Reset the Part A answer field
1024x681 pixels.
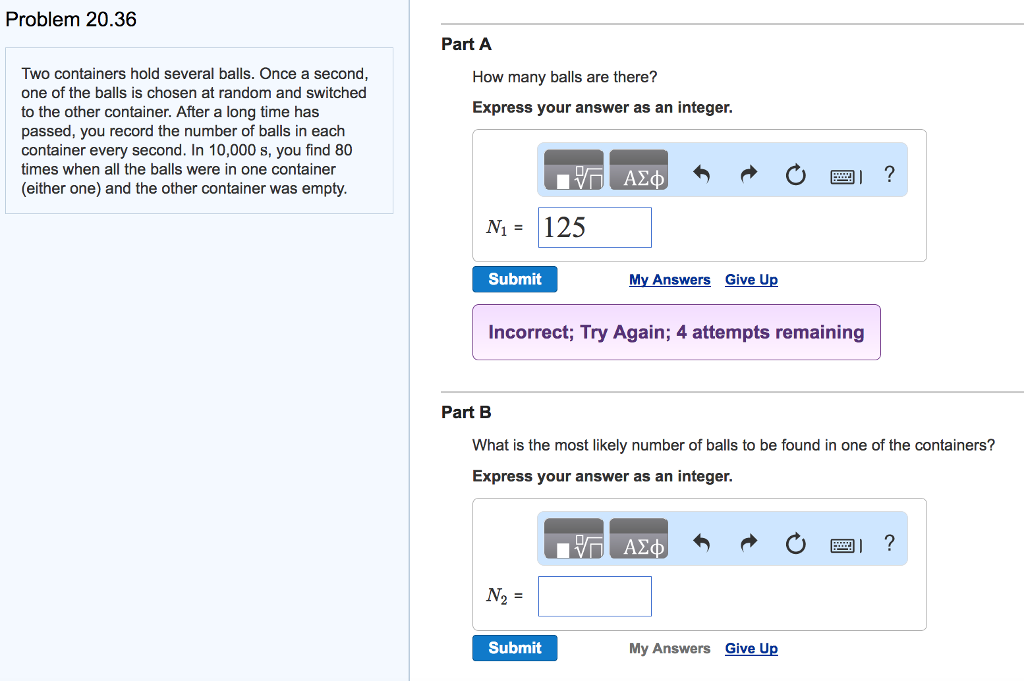795,176
